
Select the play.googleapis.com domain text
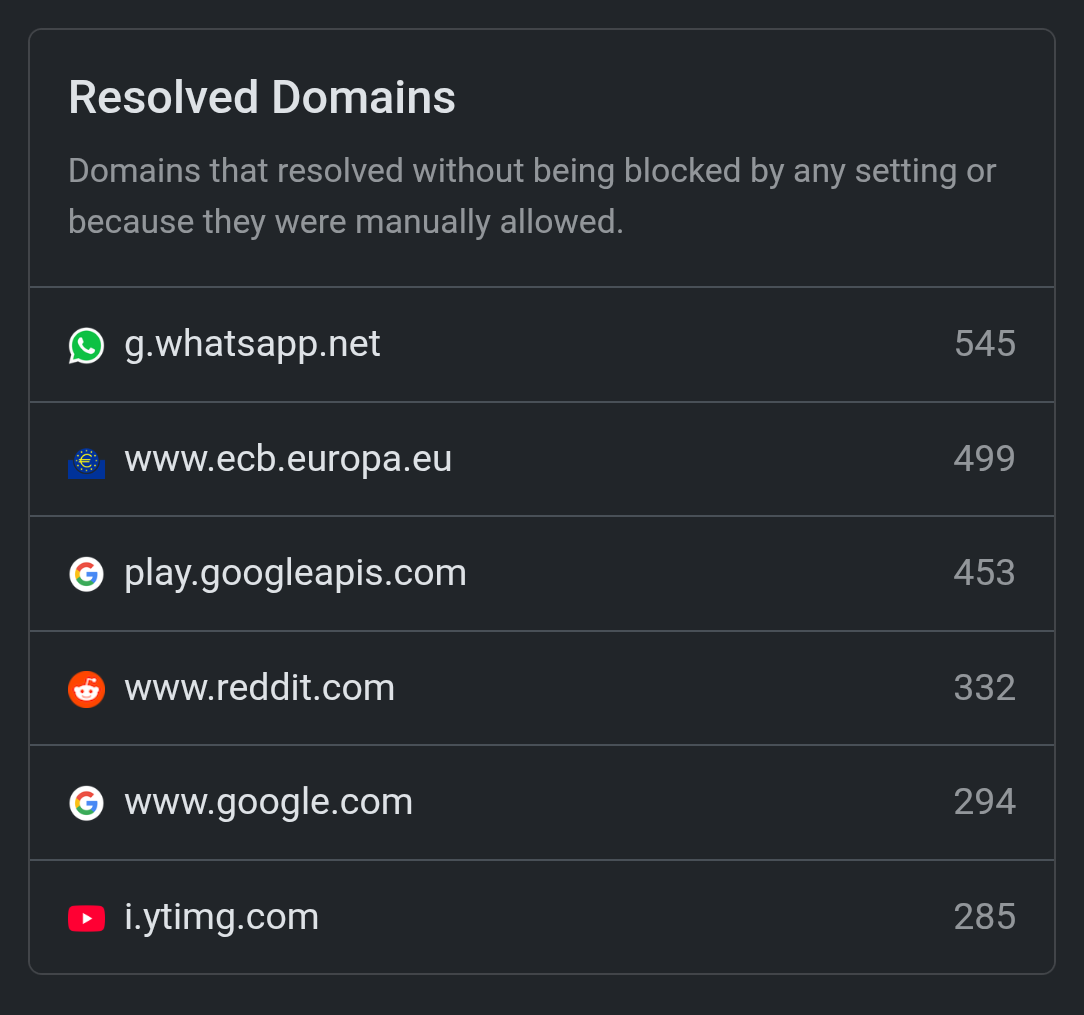coord(295,573)
